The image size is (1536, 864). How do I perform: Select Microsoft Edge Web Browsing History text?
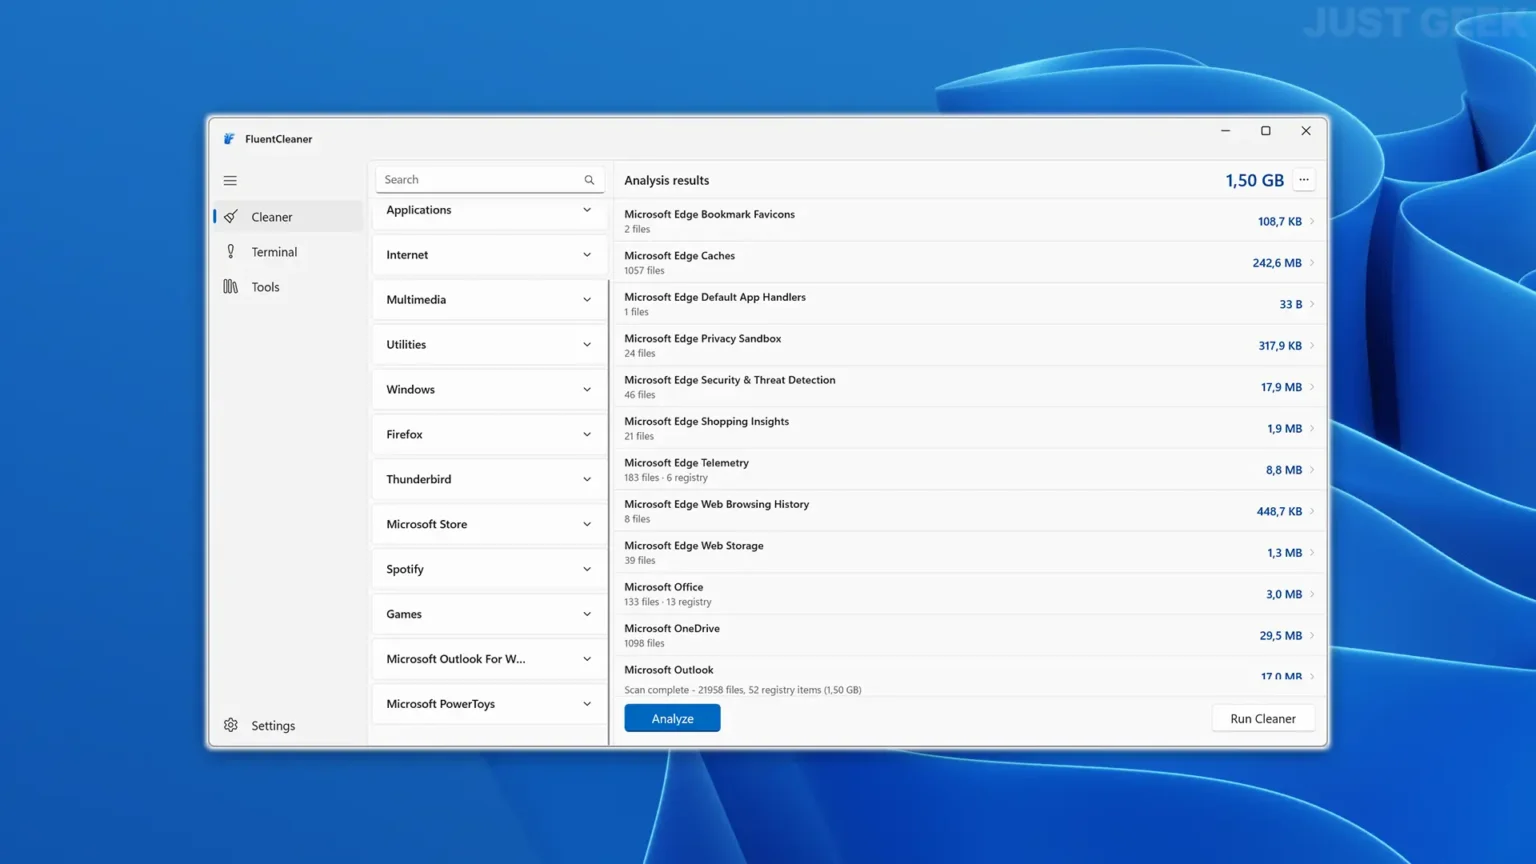click(716, 505)
